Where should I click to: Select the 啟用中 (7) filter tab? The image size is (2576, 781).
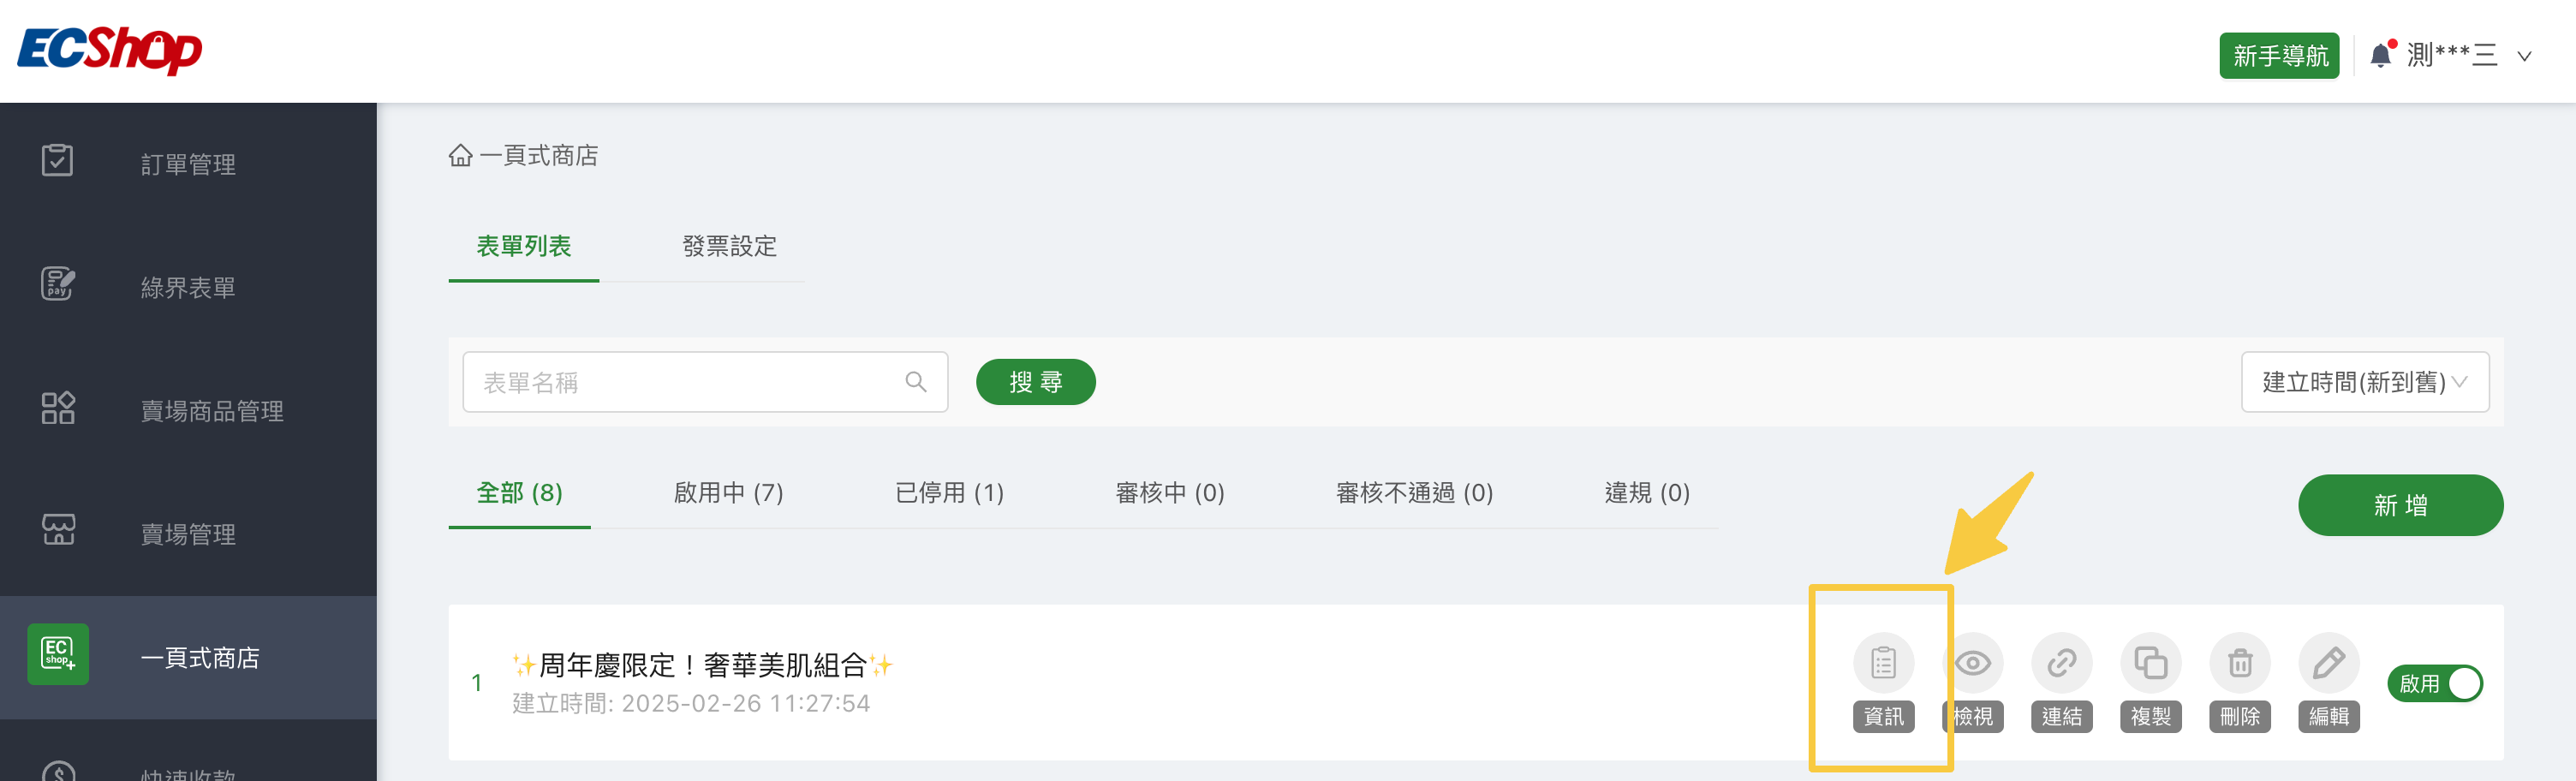click(728, 493)
